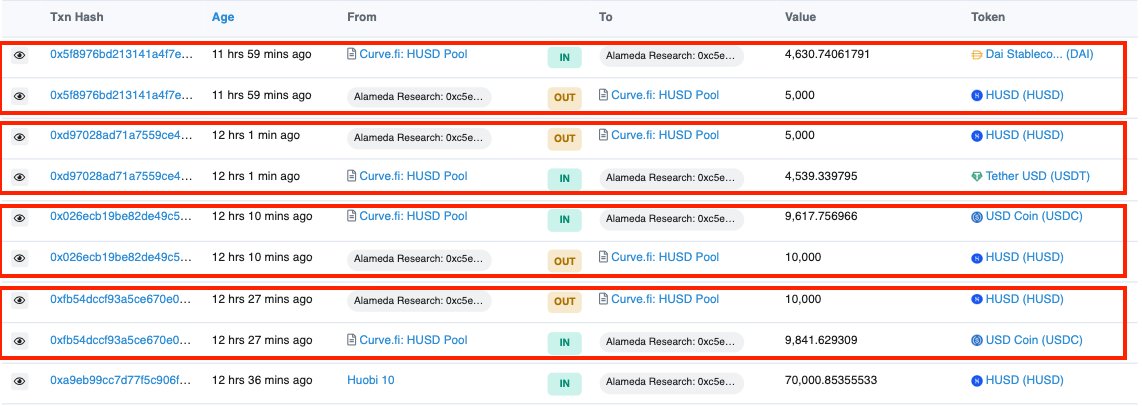The width and height of the screenshot is (1142, 406).
Task: Click the HUSD logo in the 70,000.85355533 row
Action: coord(977,380)
